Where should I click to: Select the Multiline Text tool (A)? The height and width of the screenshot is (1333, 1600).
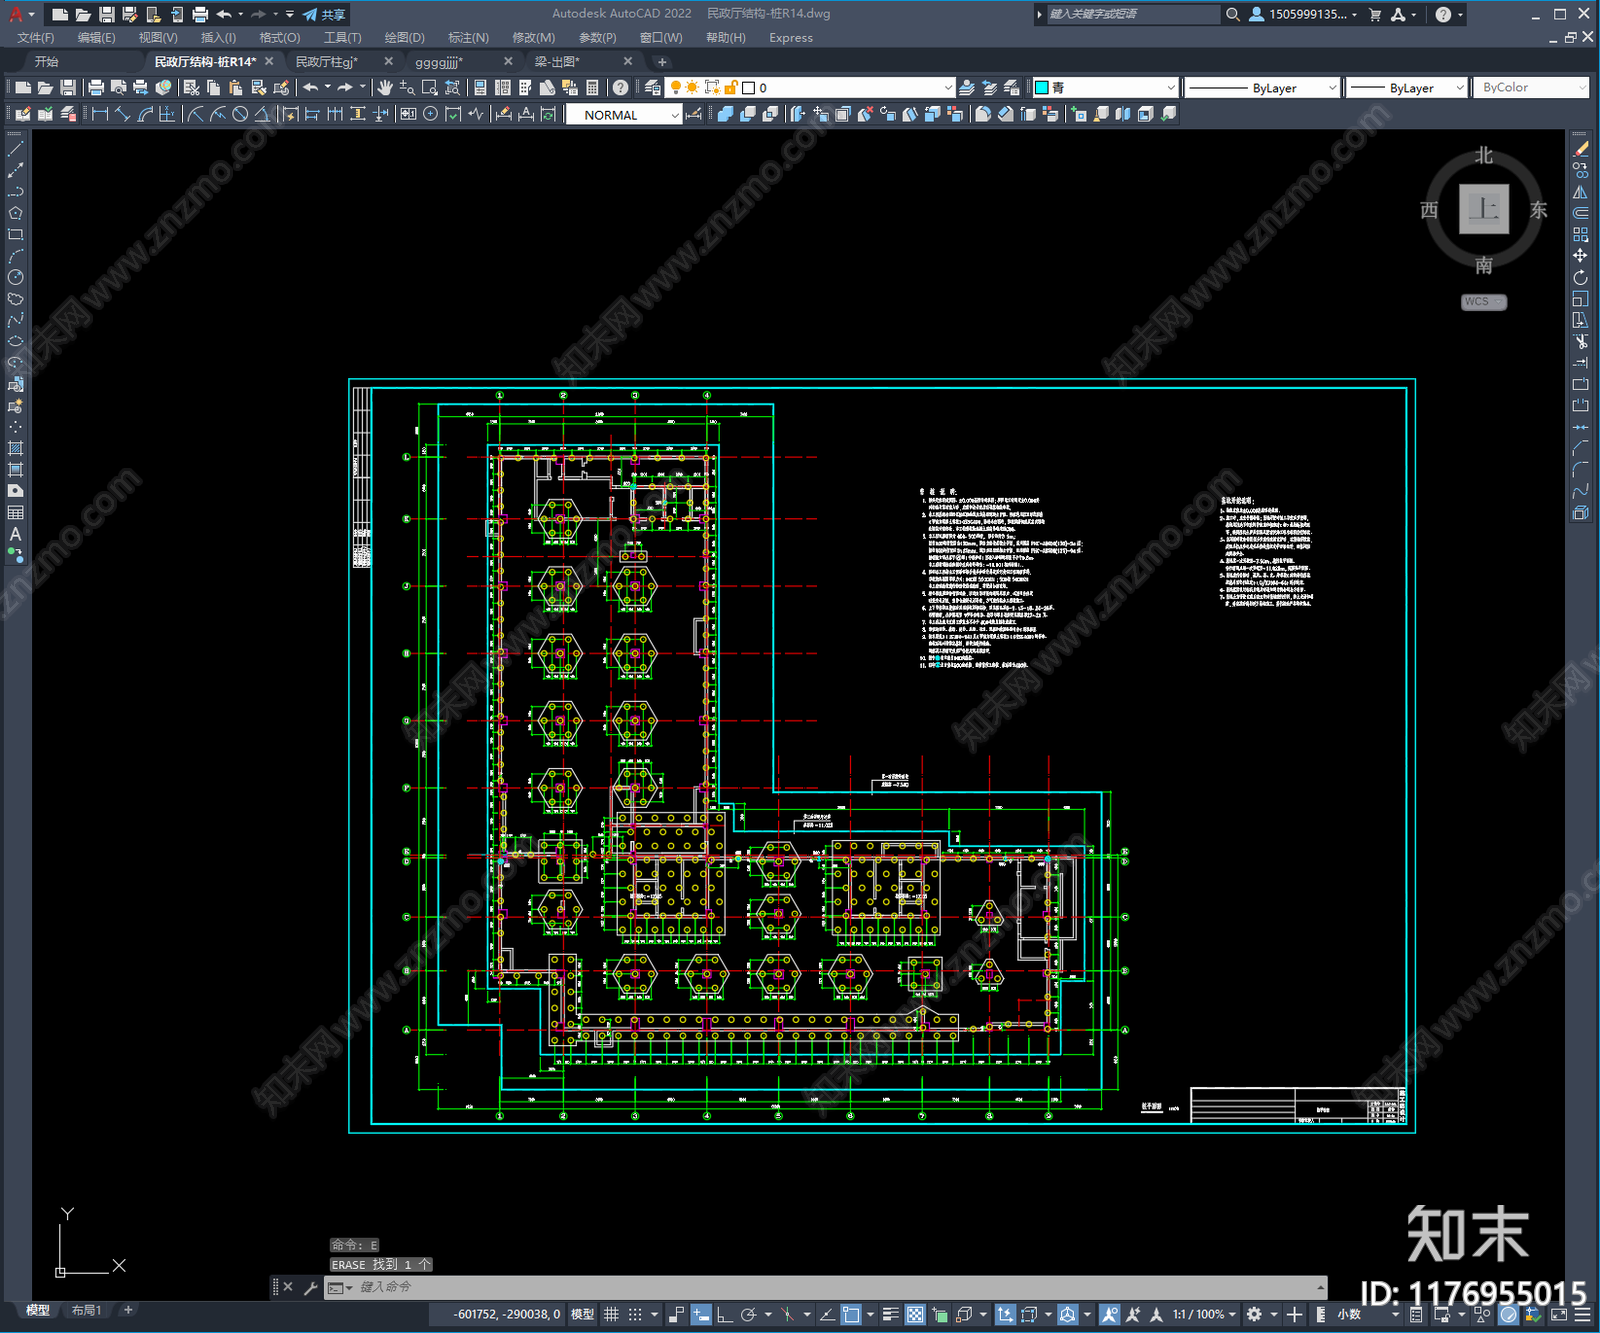(15, 534)
